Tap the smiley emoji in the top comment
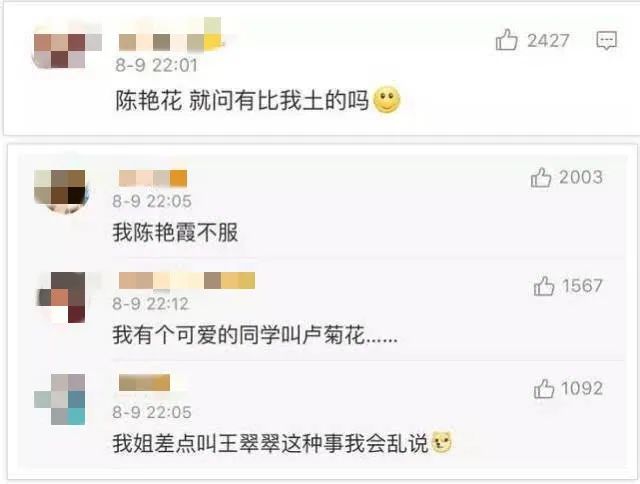Image resolution: width=640 pixels, height=484 pixels. [x=387, y=100]
